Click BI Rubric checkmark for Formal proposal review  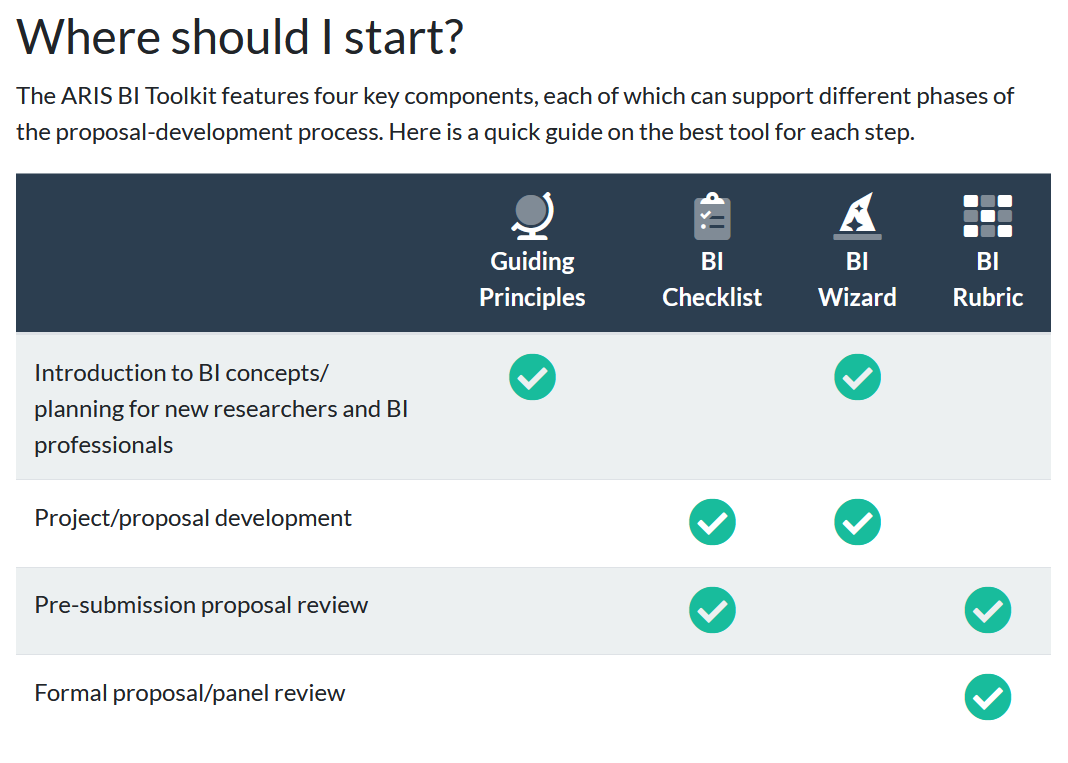click(x=987, y=697)
